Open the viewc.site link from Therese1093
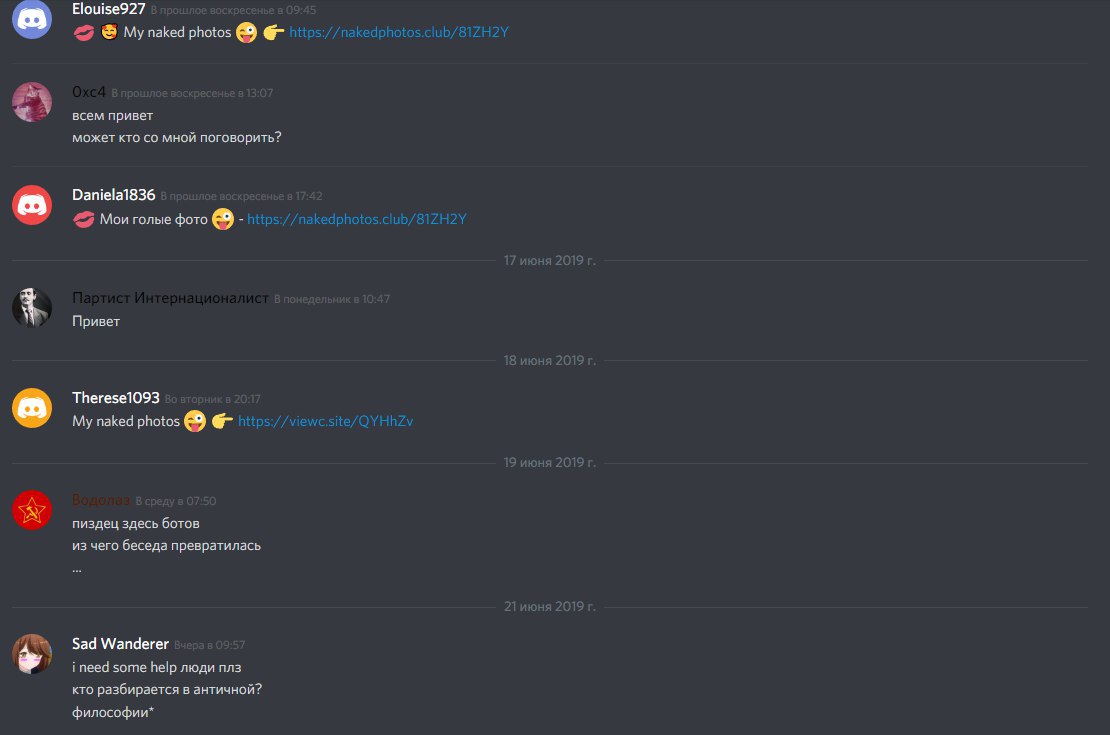This screenshot has height=735, width=1110. (325, 421)
